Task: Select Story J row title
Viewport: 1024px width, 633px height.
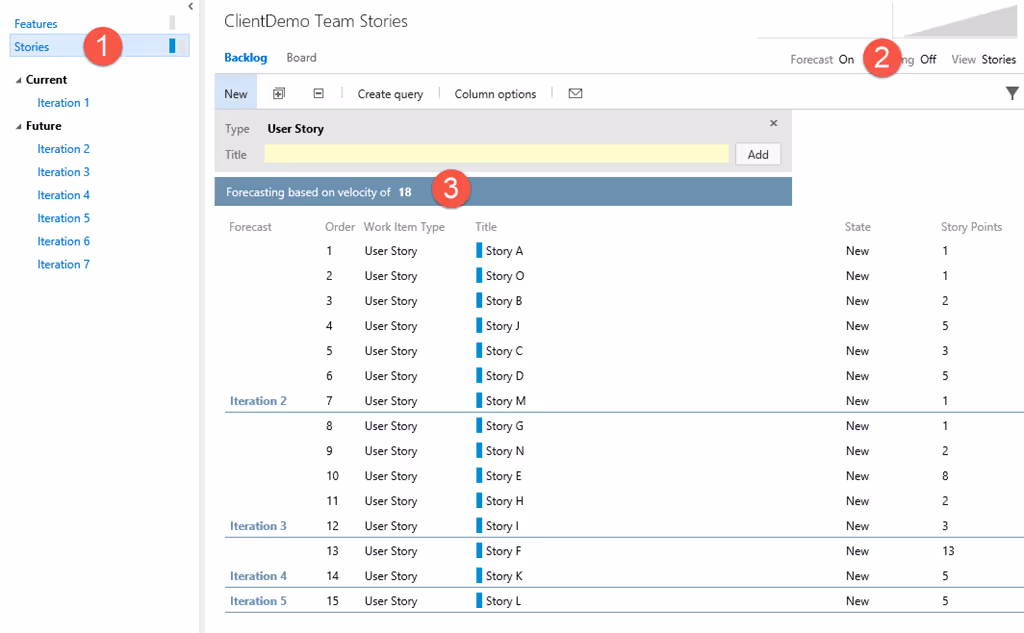Action: (x=503, y=325)
